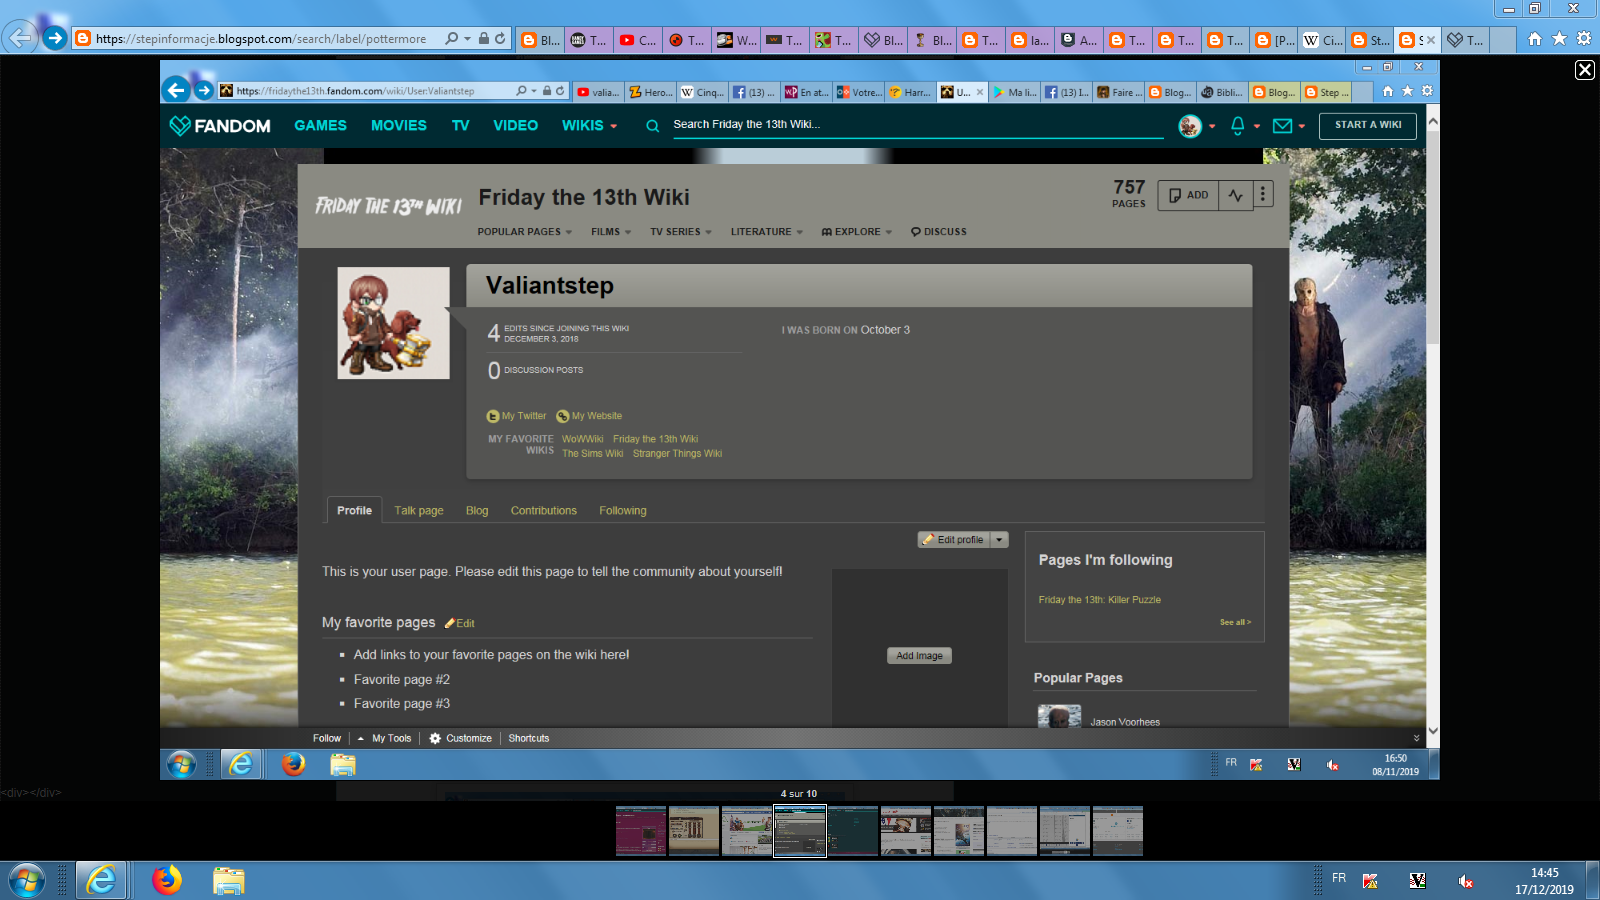Click the outer Internet Explorer forward arrow

click(55, 38)
